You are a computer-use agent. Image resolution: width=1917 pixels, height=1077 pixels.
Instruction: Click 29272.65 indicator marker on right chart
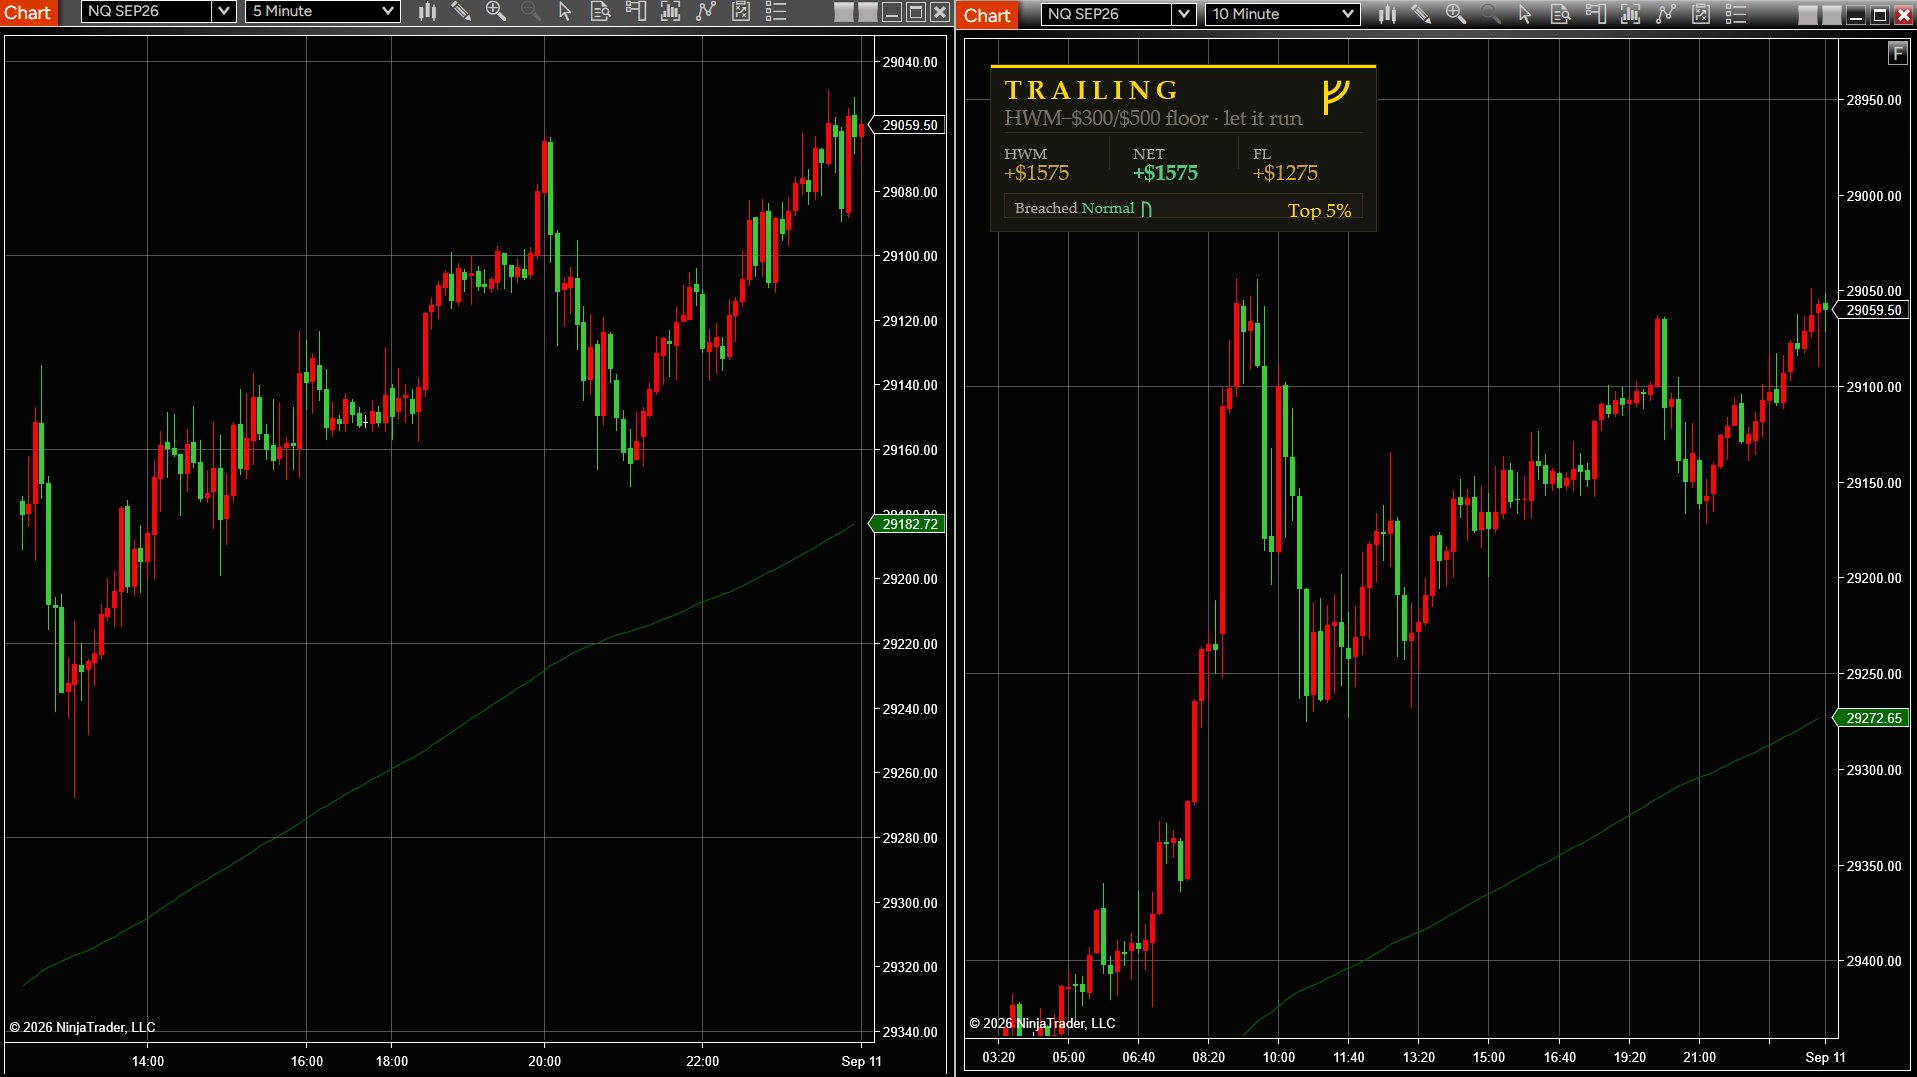click(1873, 718)
